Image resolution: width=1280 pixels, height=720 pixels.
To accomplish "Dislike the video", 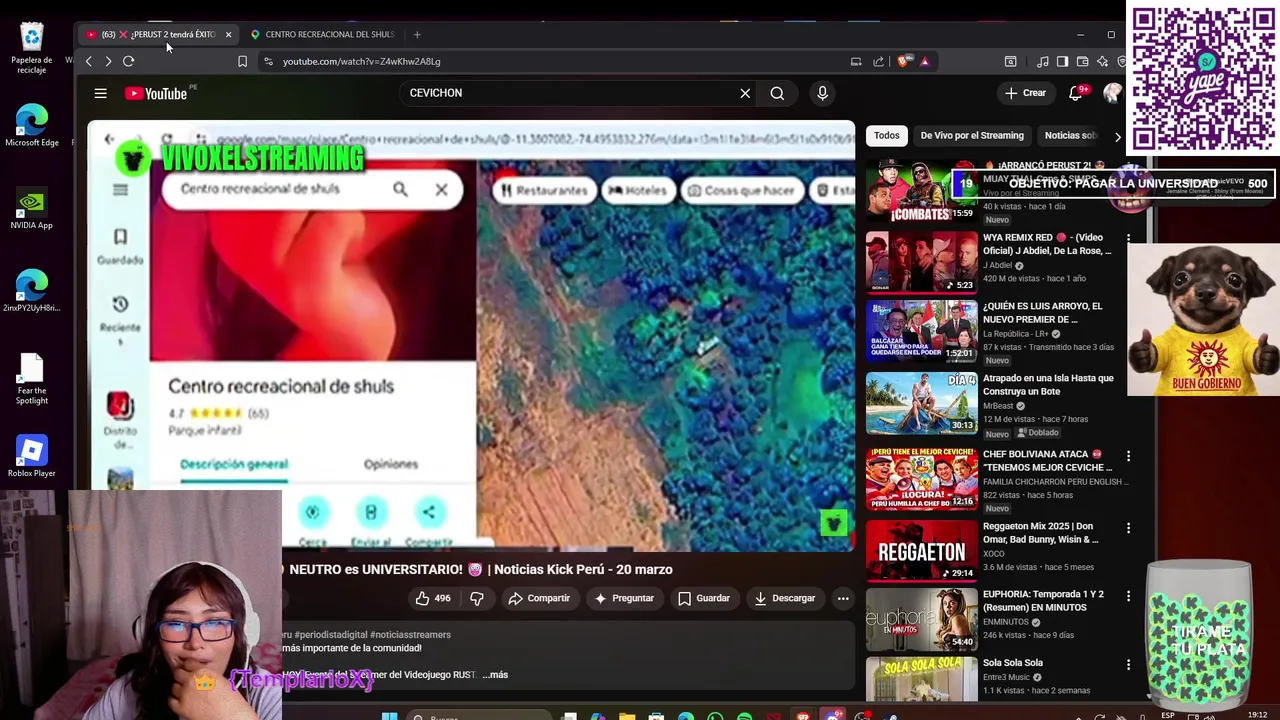I will click(477, 598).
